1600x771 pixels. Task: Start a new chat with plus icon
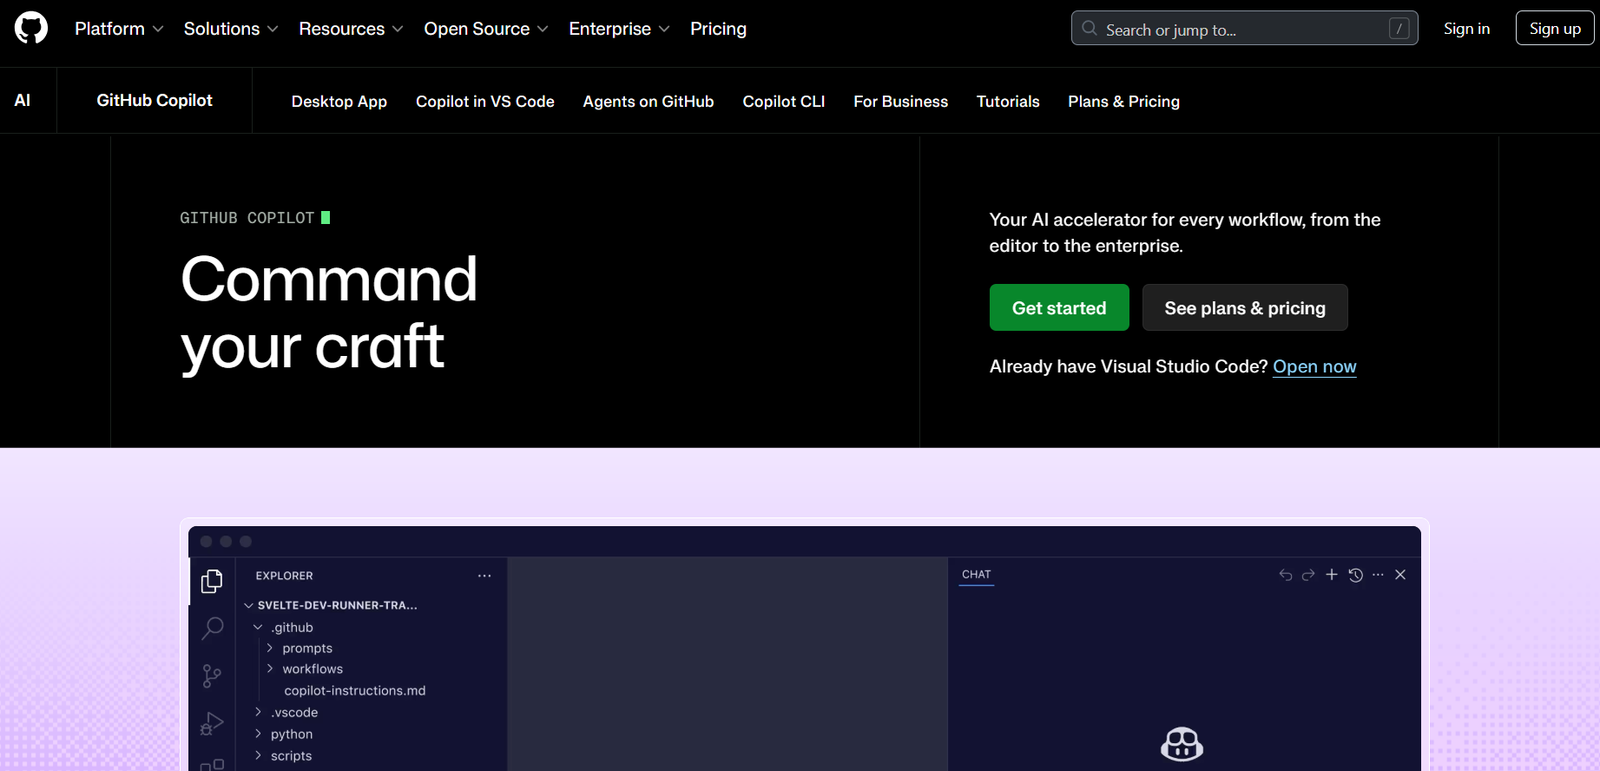pyautogui.click(x=1331, y=575)
